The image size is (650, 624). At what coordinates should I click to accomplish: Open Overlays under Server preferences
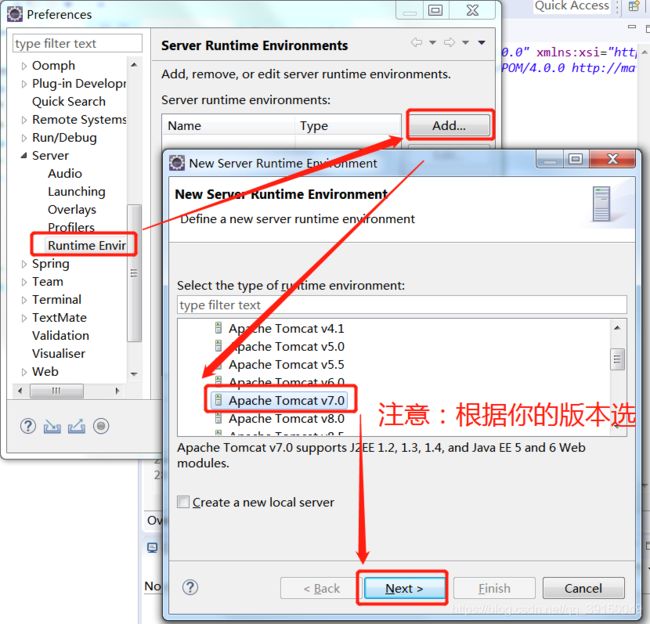point(72,209)
